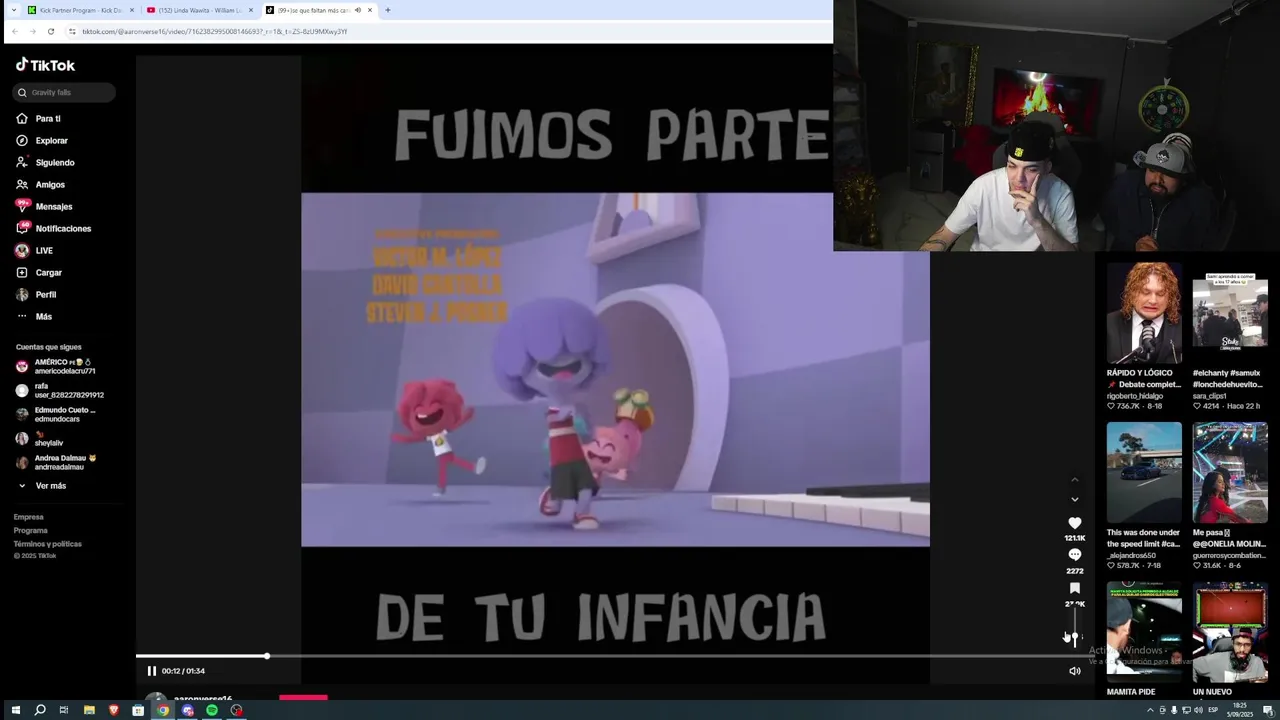Save video with the bookmark icon

tap(1075, 588)
